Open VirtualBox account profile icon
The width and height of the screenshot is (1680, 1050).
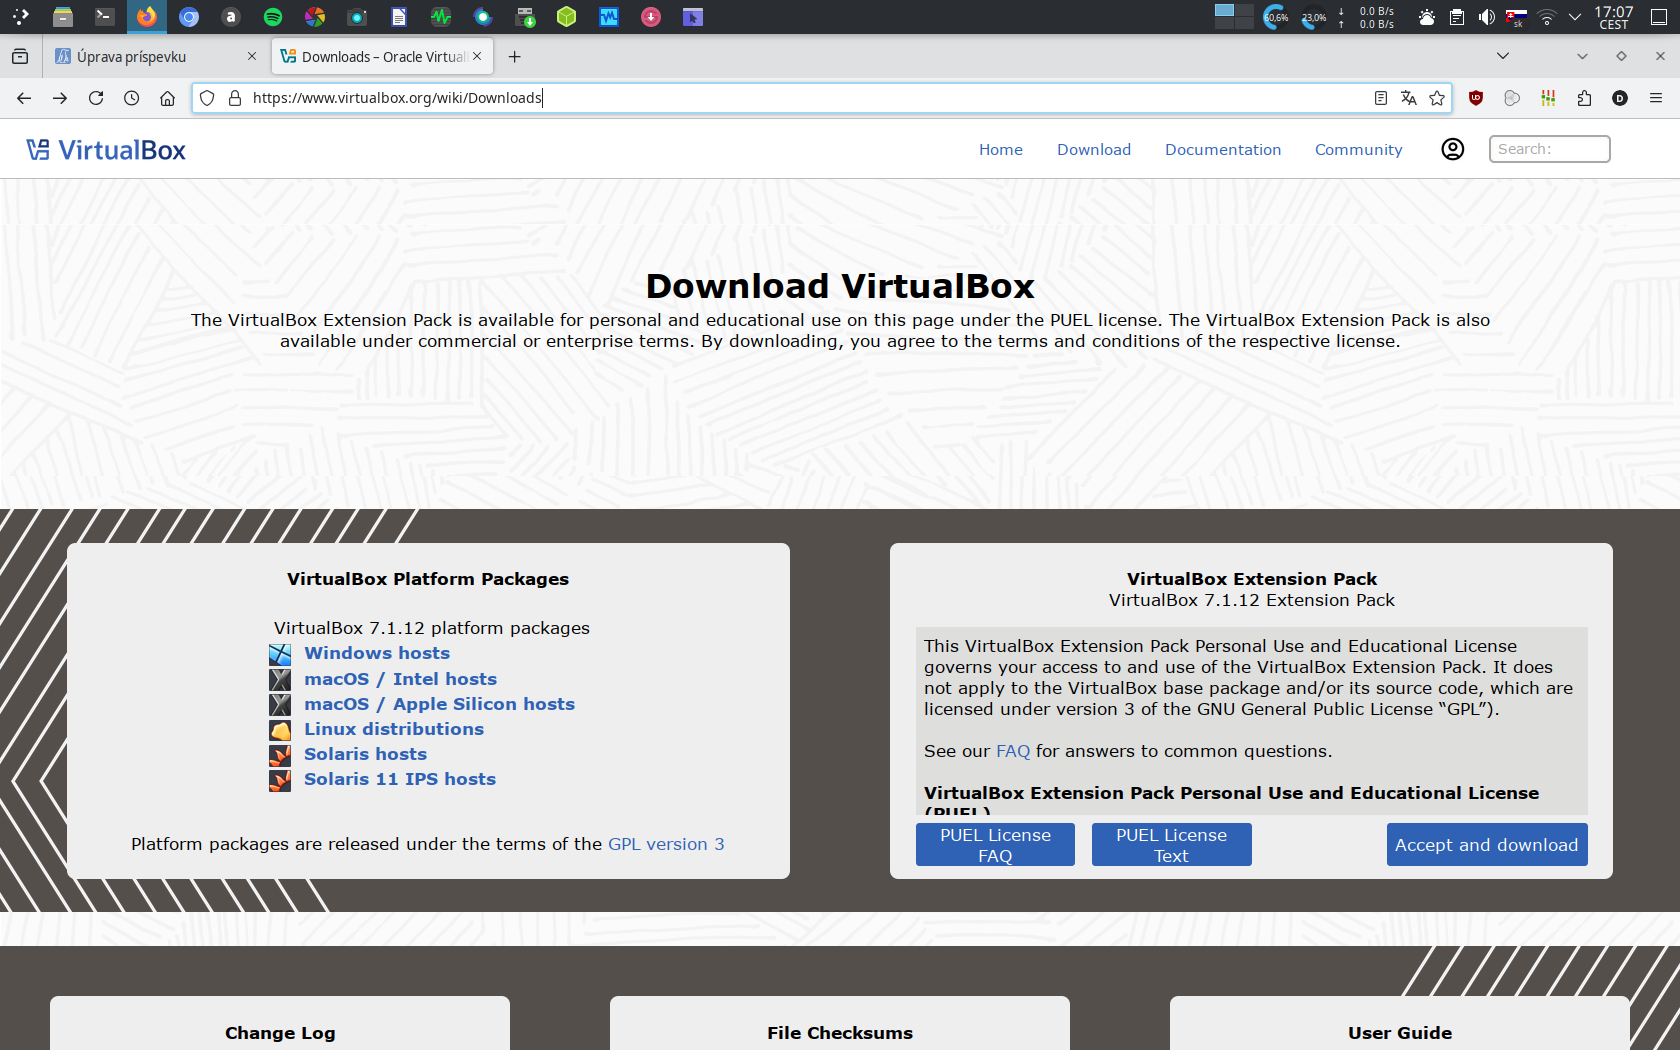click(1452, 149)
